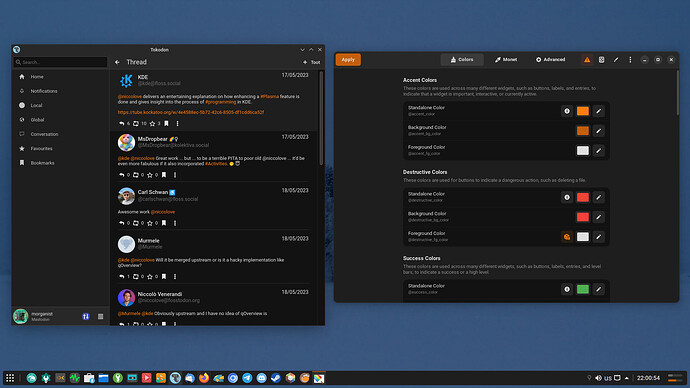
Task: Open Notifications in Tokodon sidebar
Action: click(60, 91)
